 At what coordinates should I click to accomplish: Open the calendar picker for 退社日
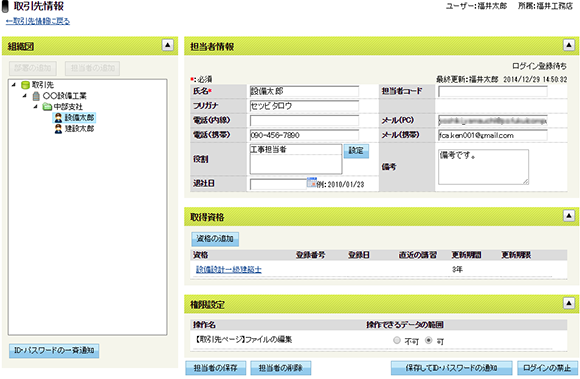312,182
